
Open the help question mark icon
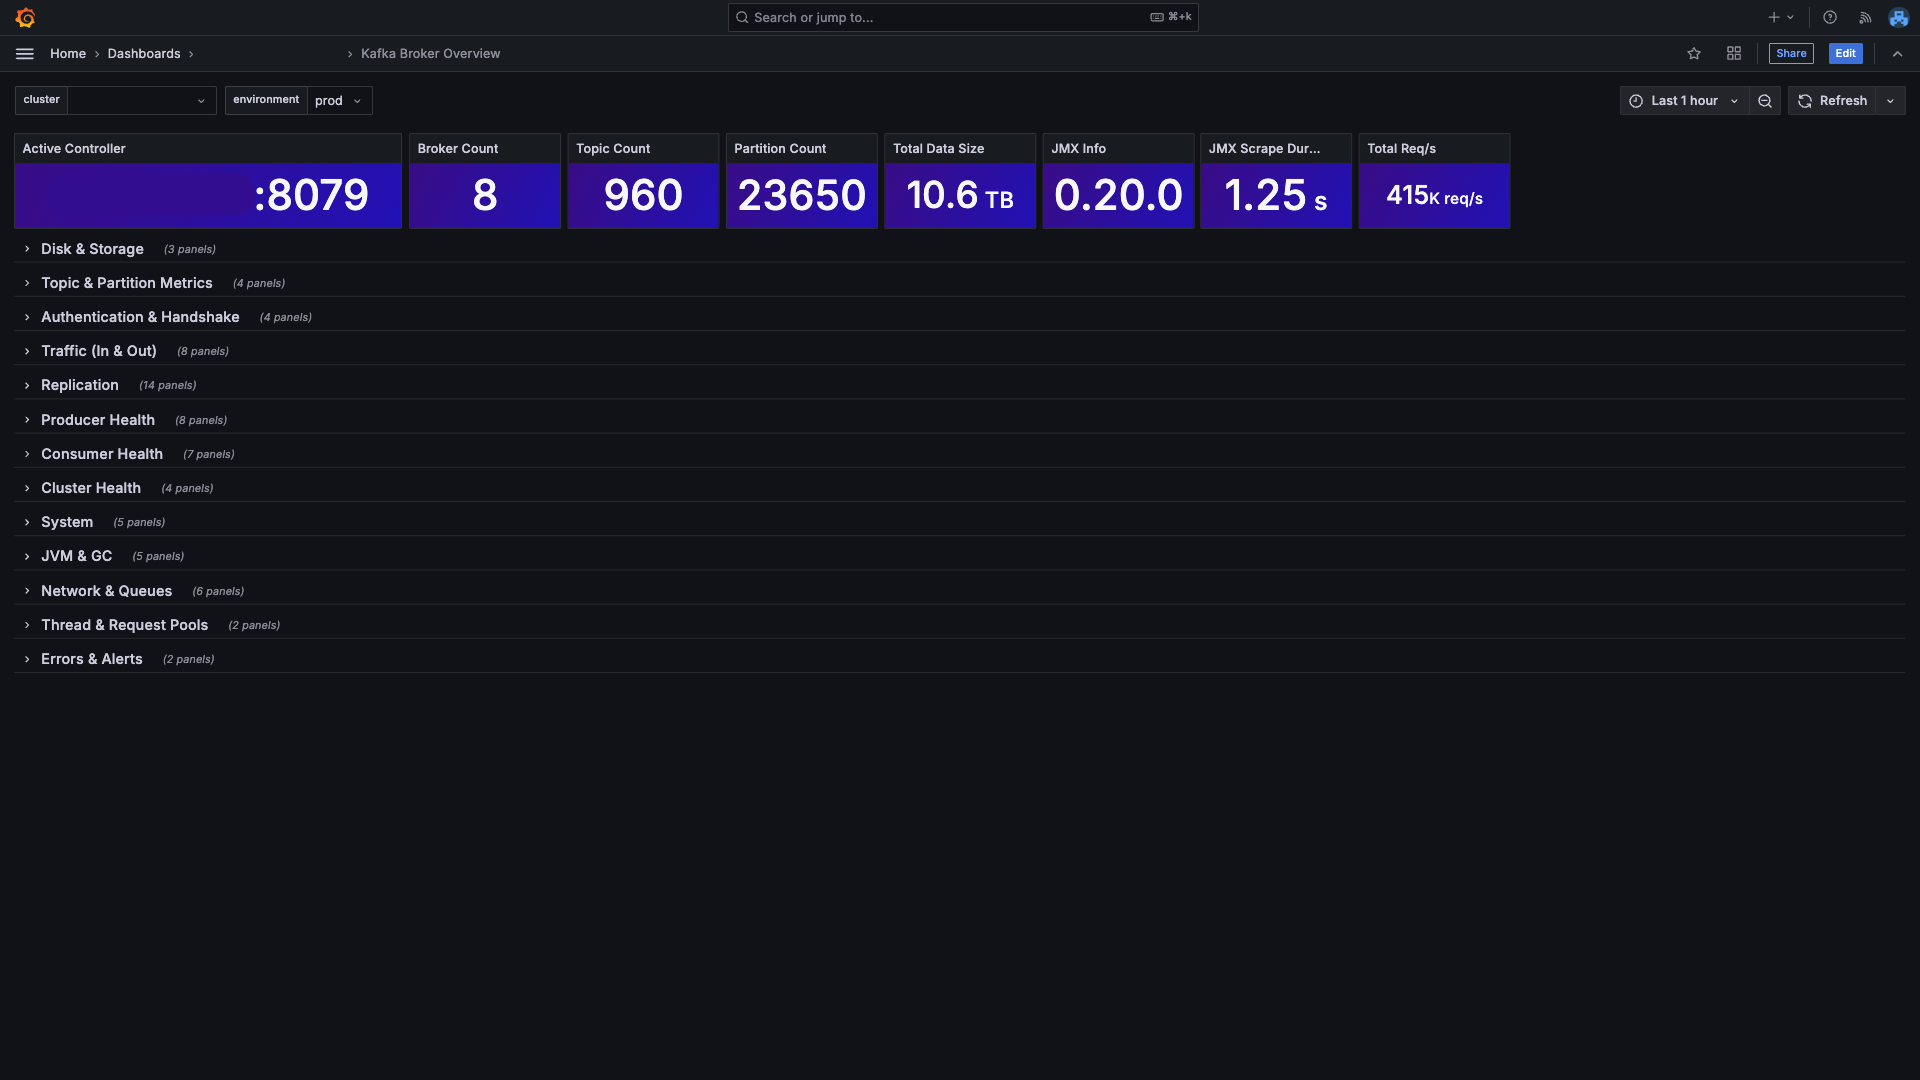tap(1830, 17)
